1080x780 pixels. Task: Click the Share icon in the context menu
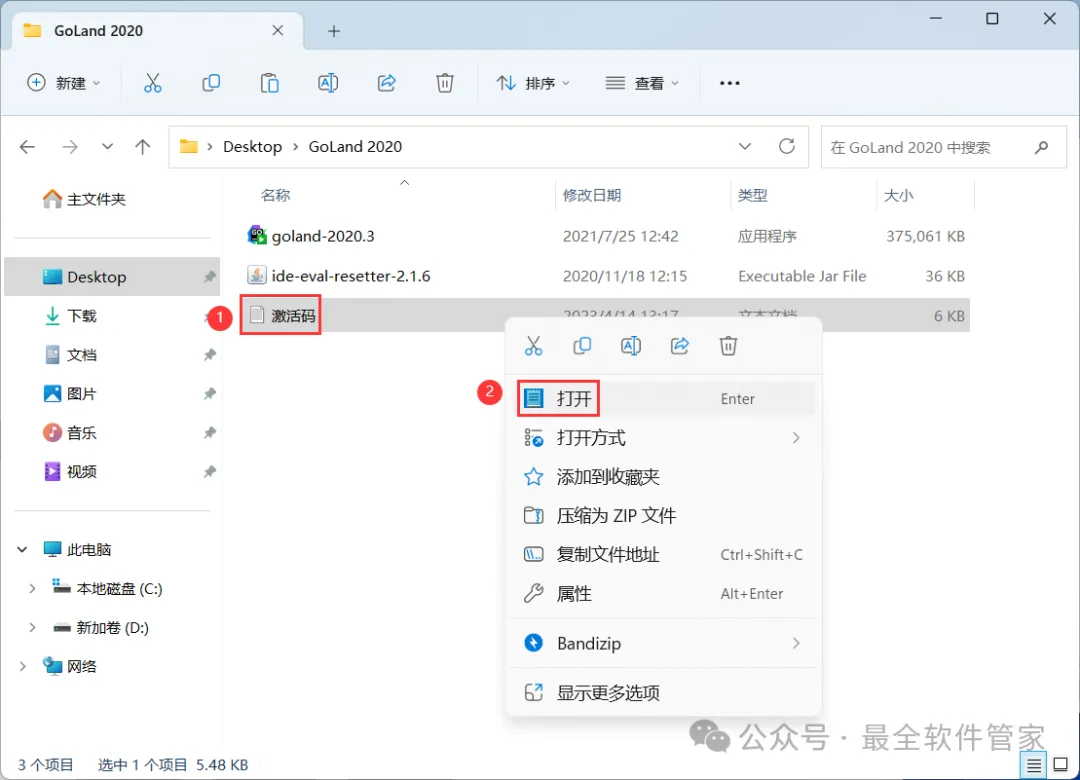pos(680,345)
